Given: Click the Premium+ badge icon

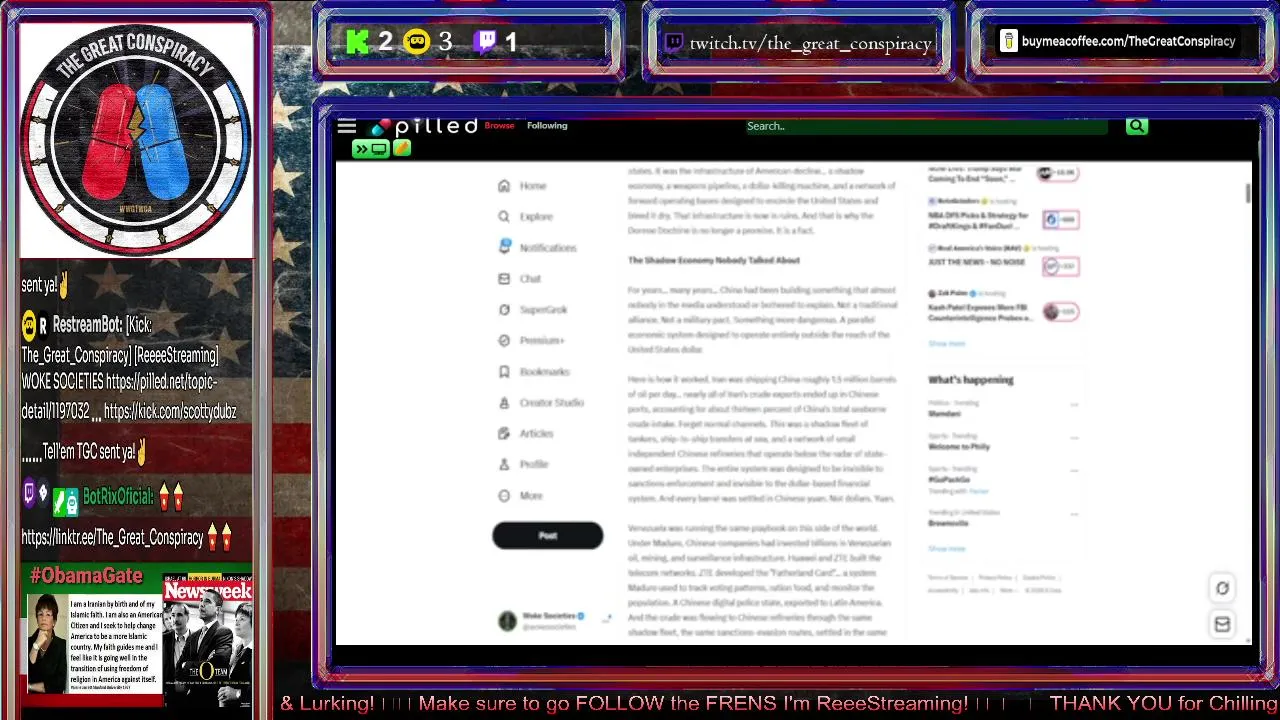Looking at the screenshot, I should [504, 341].
